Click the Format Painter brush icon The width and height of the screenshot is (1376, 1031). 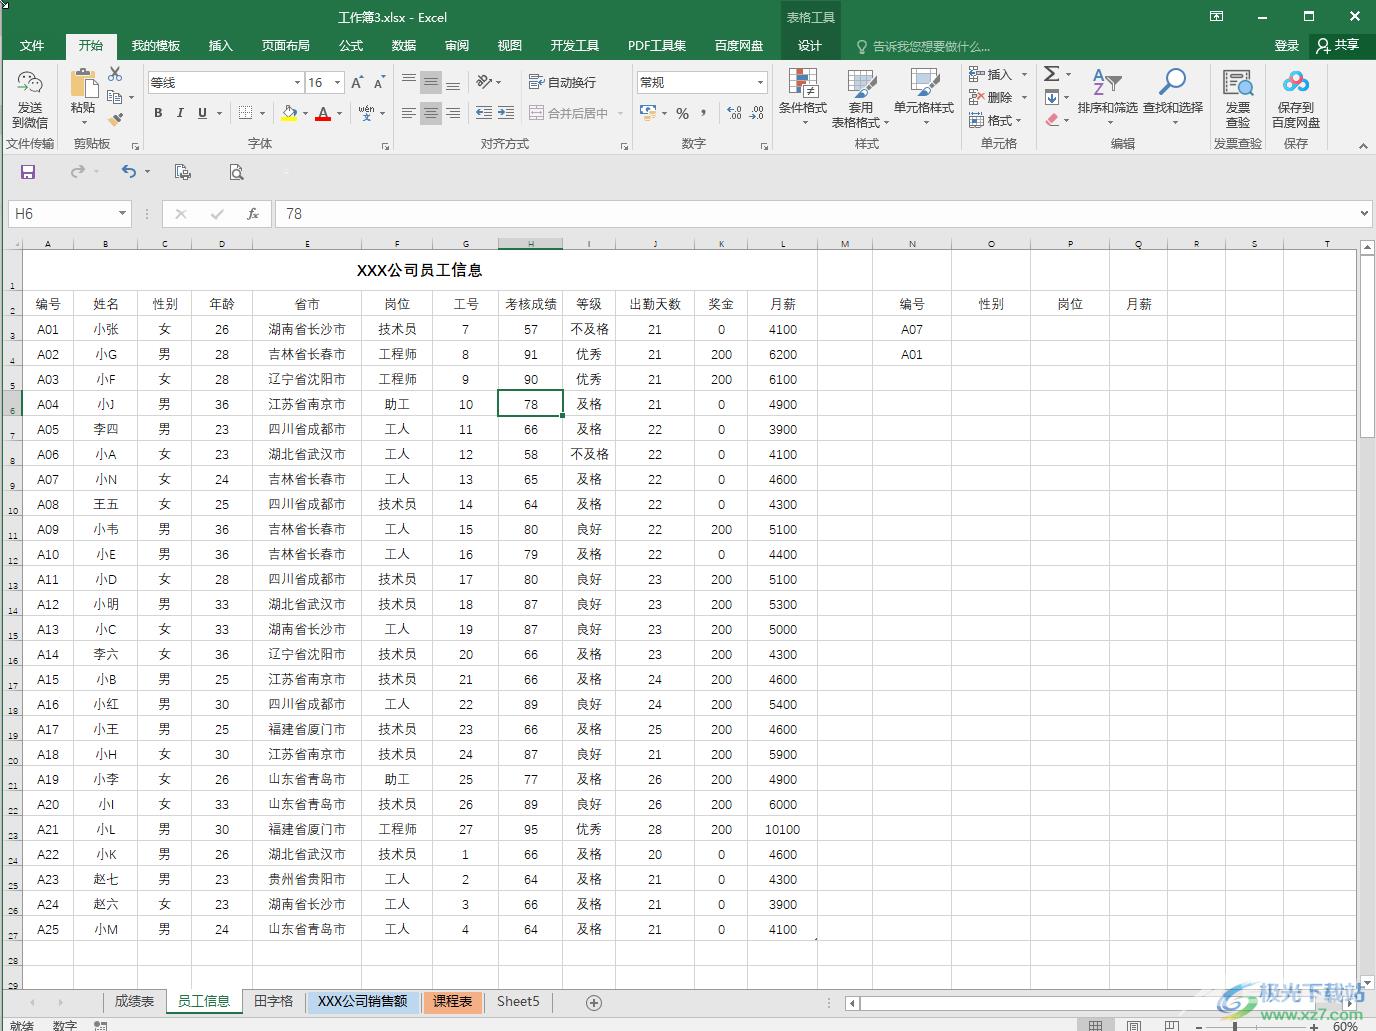(x=115, y=120)
